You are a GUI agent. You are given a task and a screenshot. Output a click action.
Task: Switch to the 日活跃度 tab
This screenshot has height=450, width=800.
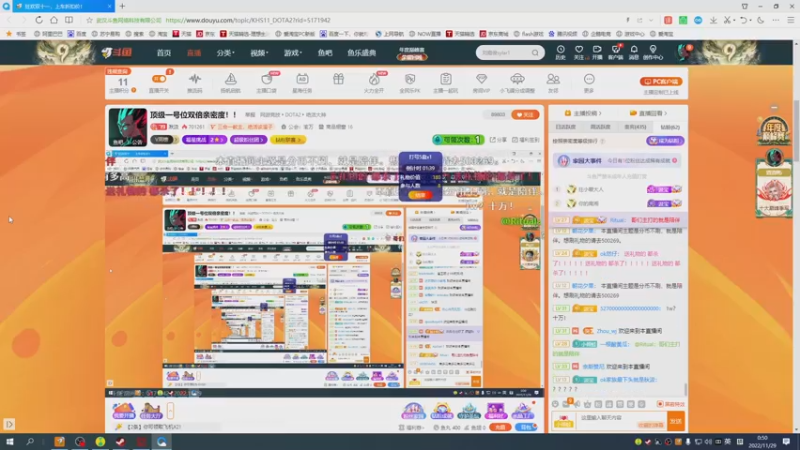(565, 127)
